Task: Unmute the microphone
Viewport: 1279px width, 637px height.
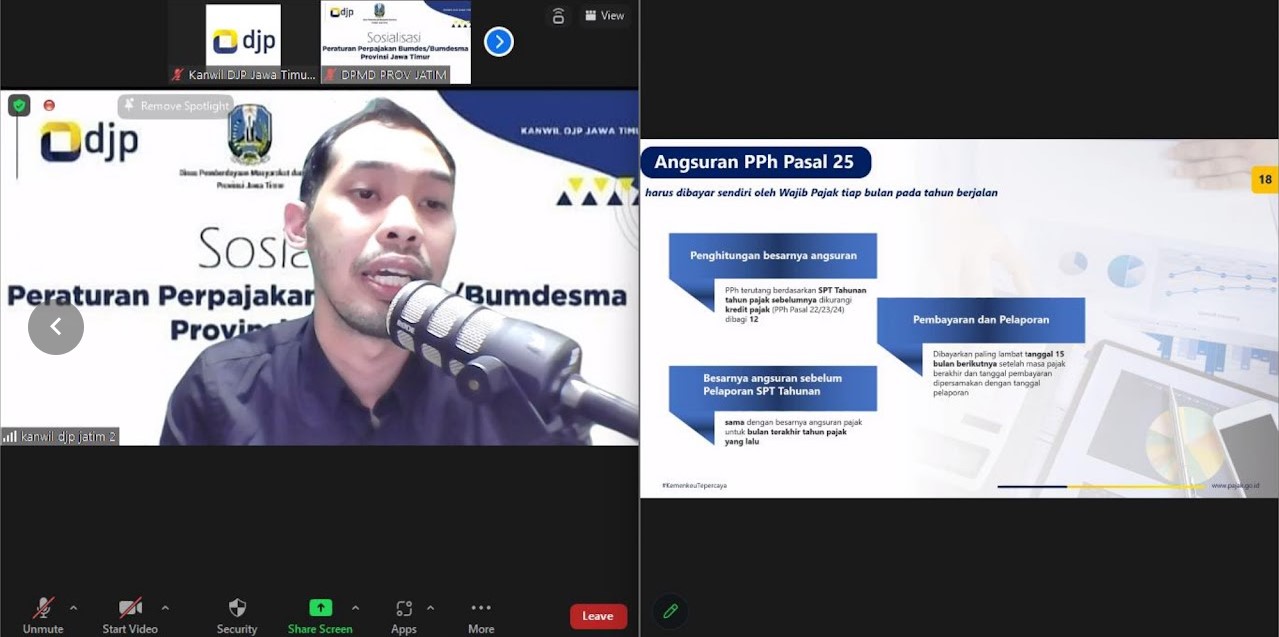Action: (43, 609)
